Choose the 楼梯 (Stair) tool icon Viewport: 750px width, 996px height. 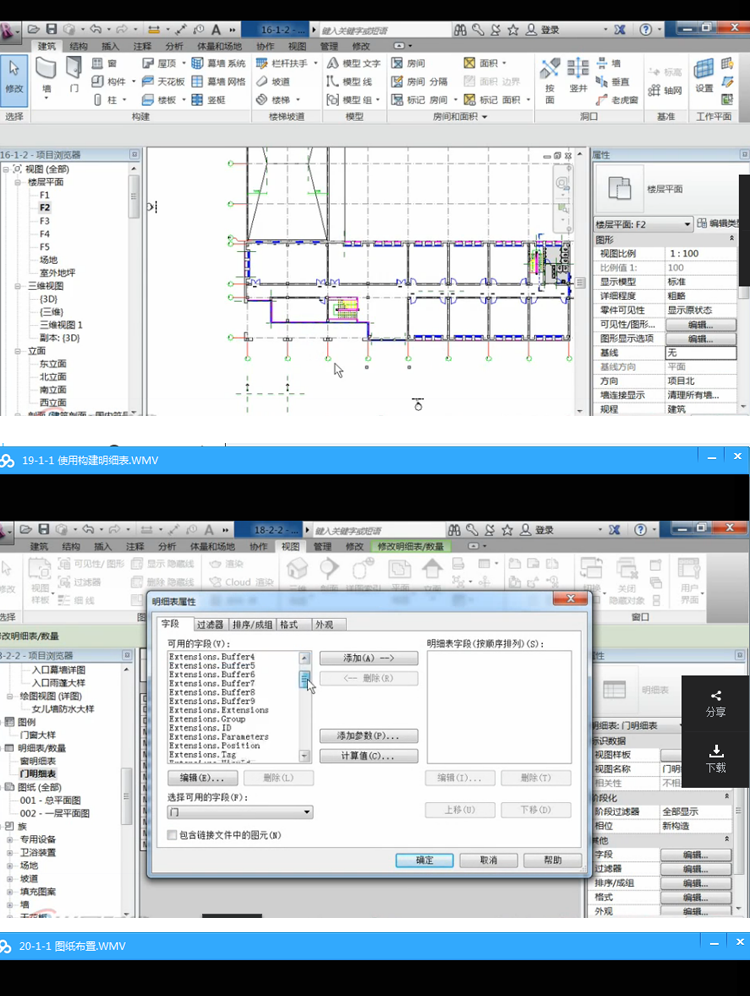262,100
